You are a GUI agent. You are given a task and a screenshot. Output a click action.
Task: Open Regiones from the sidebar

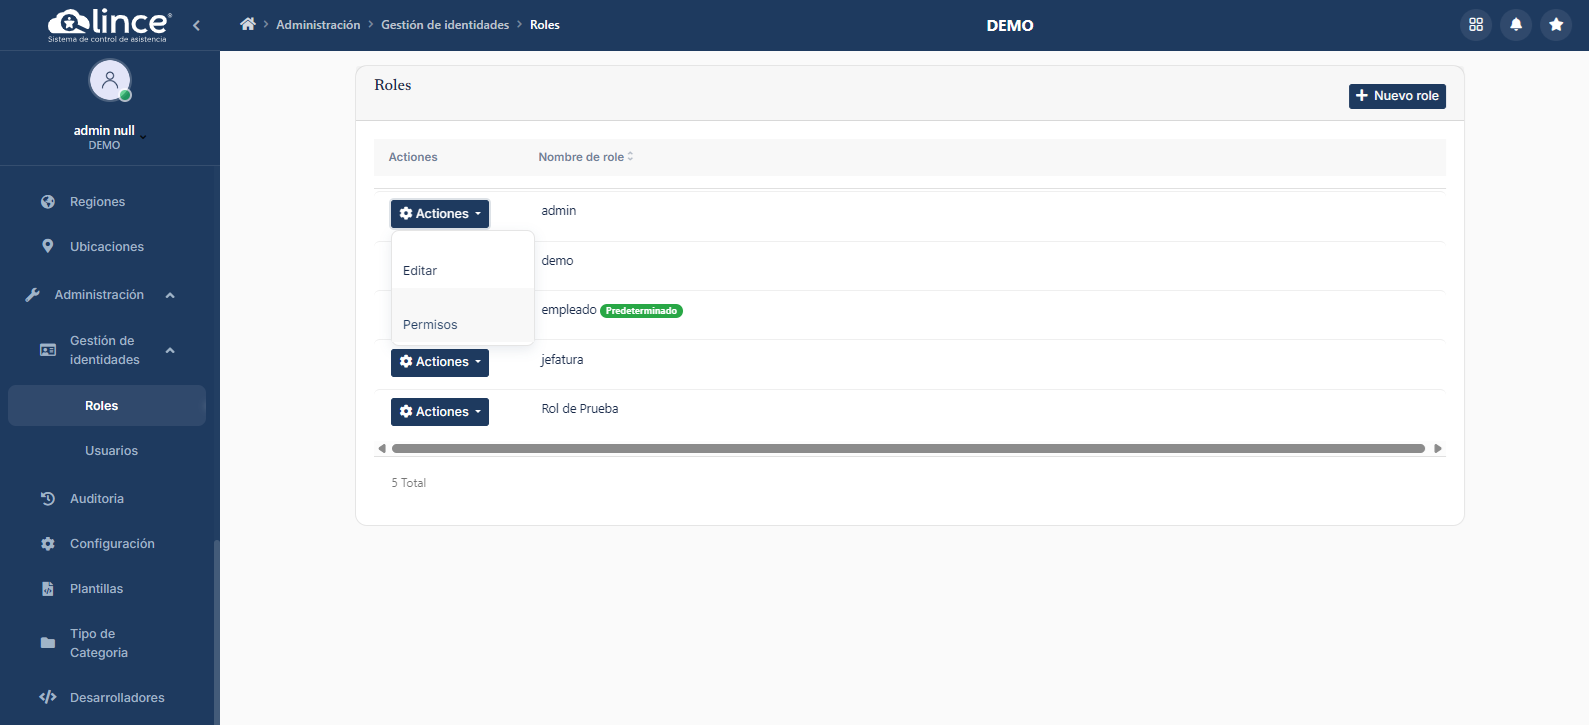[97, 202]
